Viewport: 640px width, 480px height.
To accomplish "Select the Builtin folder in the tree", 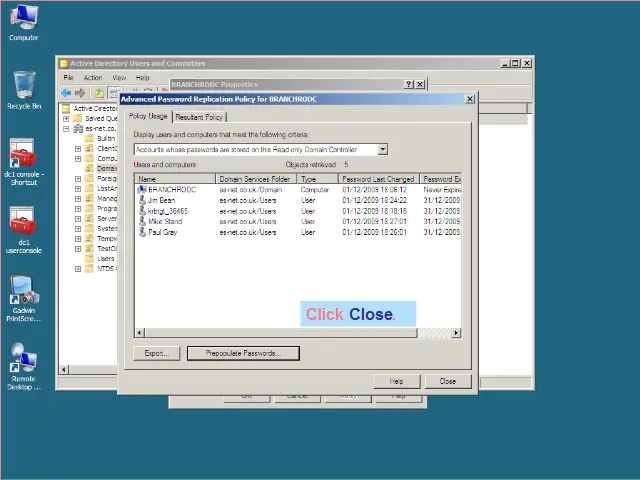I will 106,139.
